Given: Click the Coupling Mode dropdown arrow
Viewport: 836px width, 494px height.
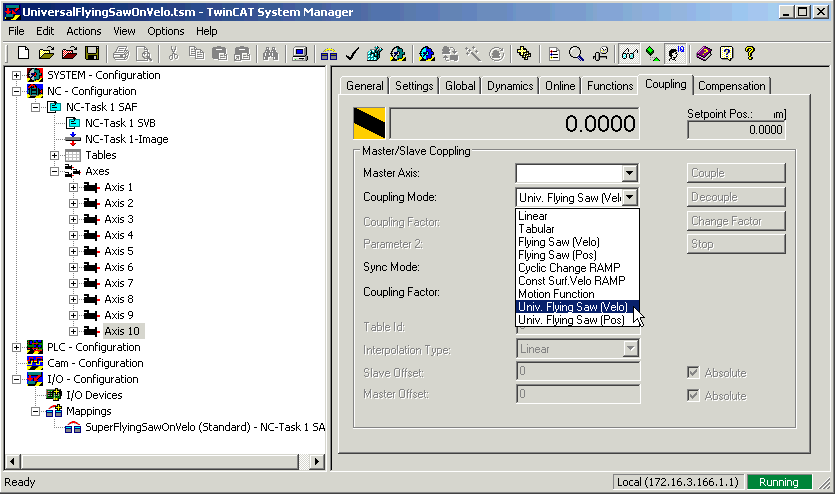Looking at the screenshot, I should coord(630,197).
